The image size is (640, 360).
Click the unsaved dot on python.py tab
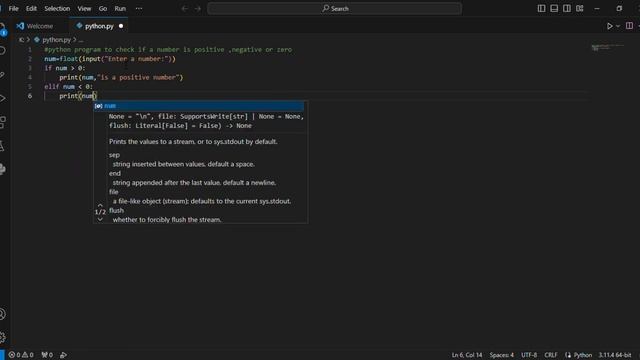[x=121, y=26]
